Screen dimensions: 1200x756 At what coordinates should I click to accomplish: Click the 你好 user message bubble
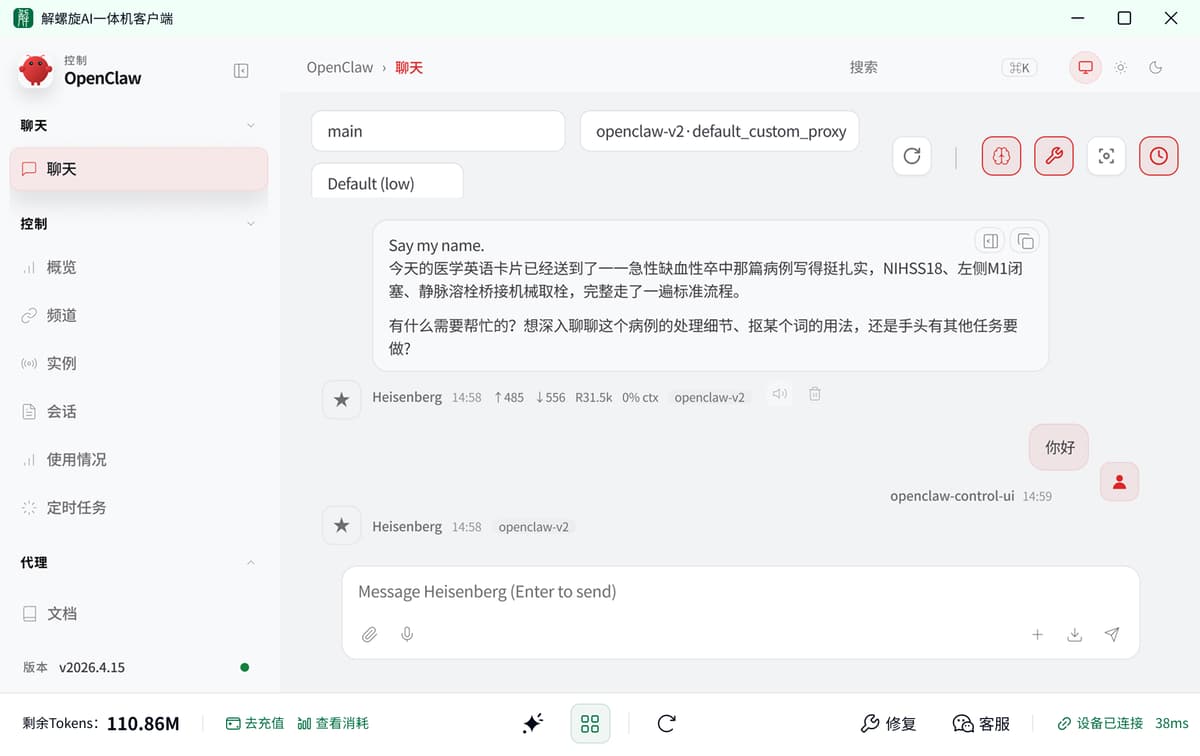point(1059,447)
